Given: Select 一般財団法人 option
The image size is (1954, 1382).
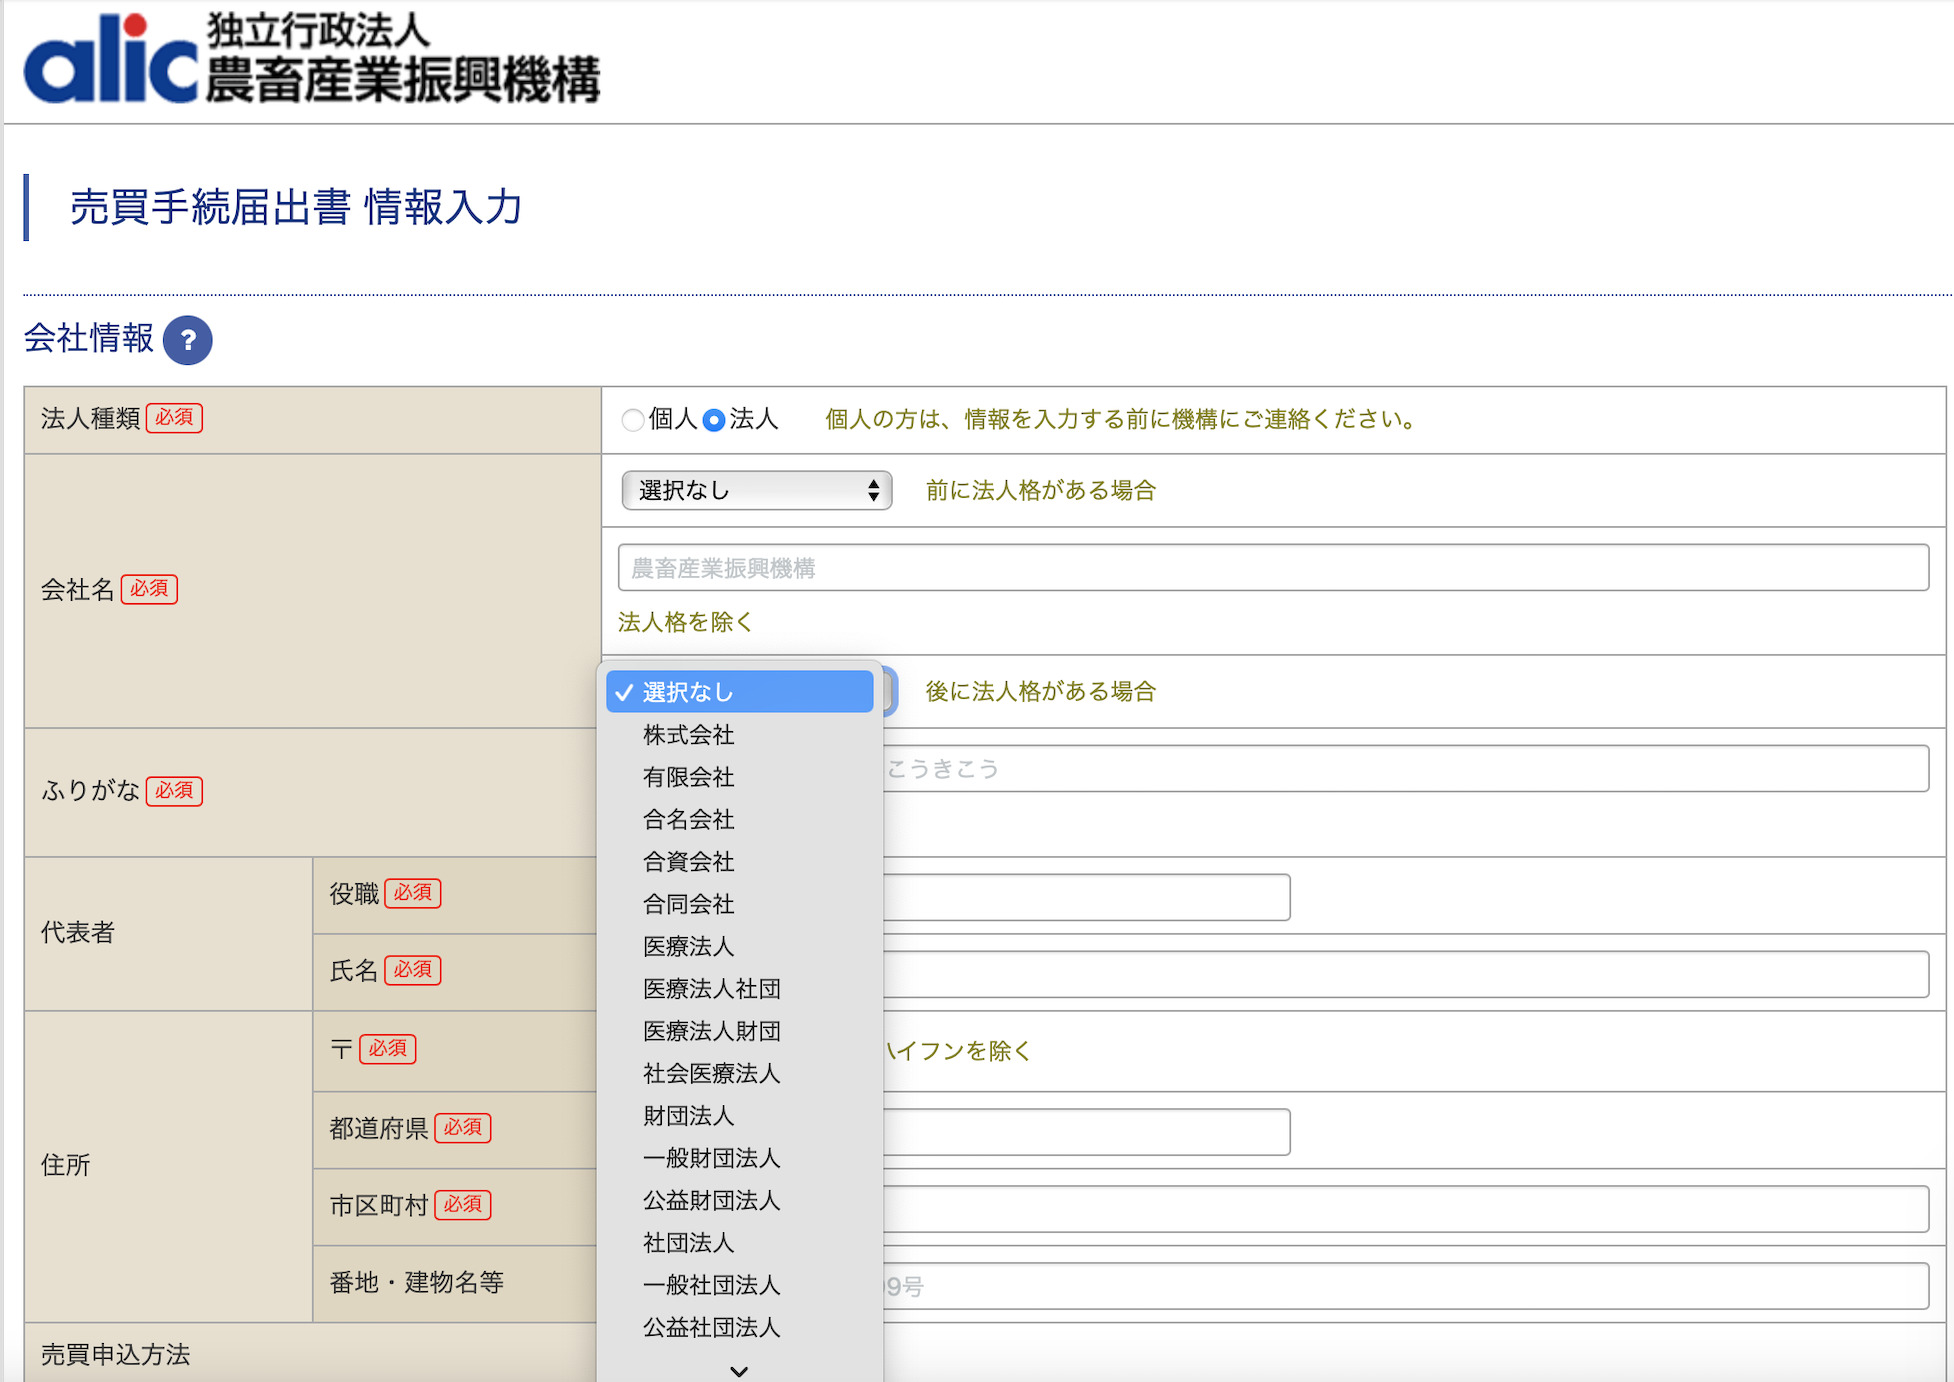Looking at the screenshot, I should 740,1158.
